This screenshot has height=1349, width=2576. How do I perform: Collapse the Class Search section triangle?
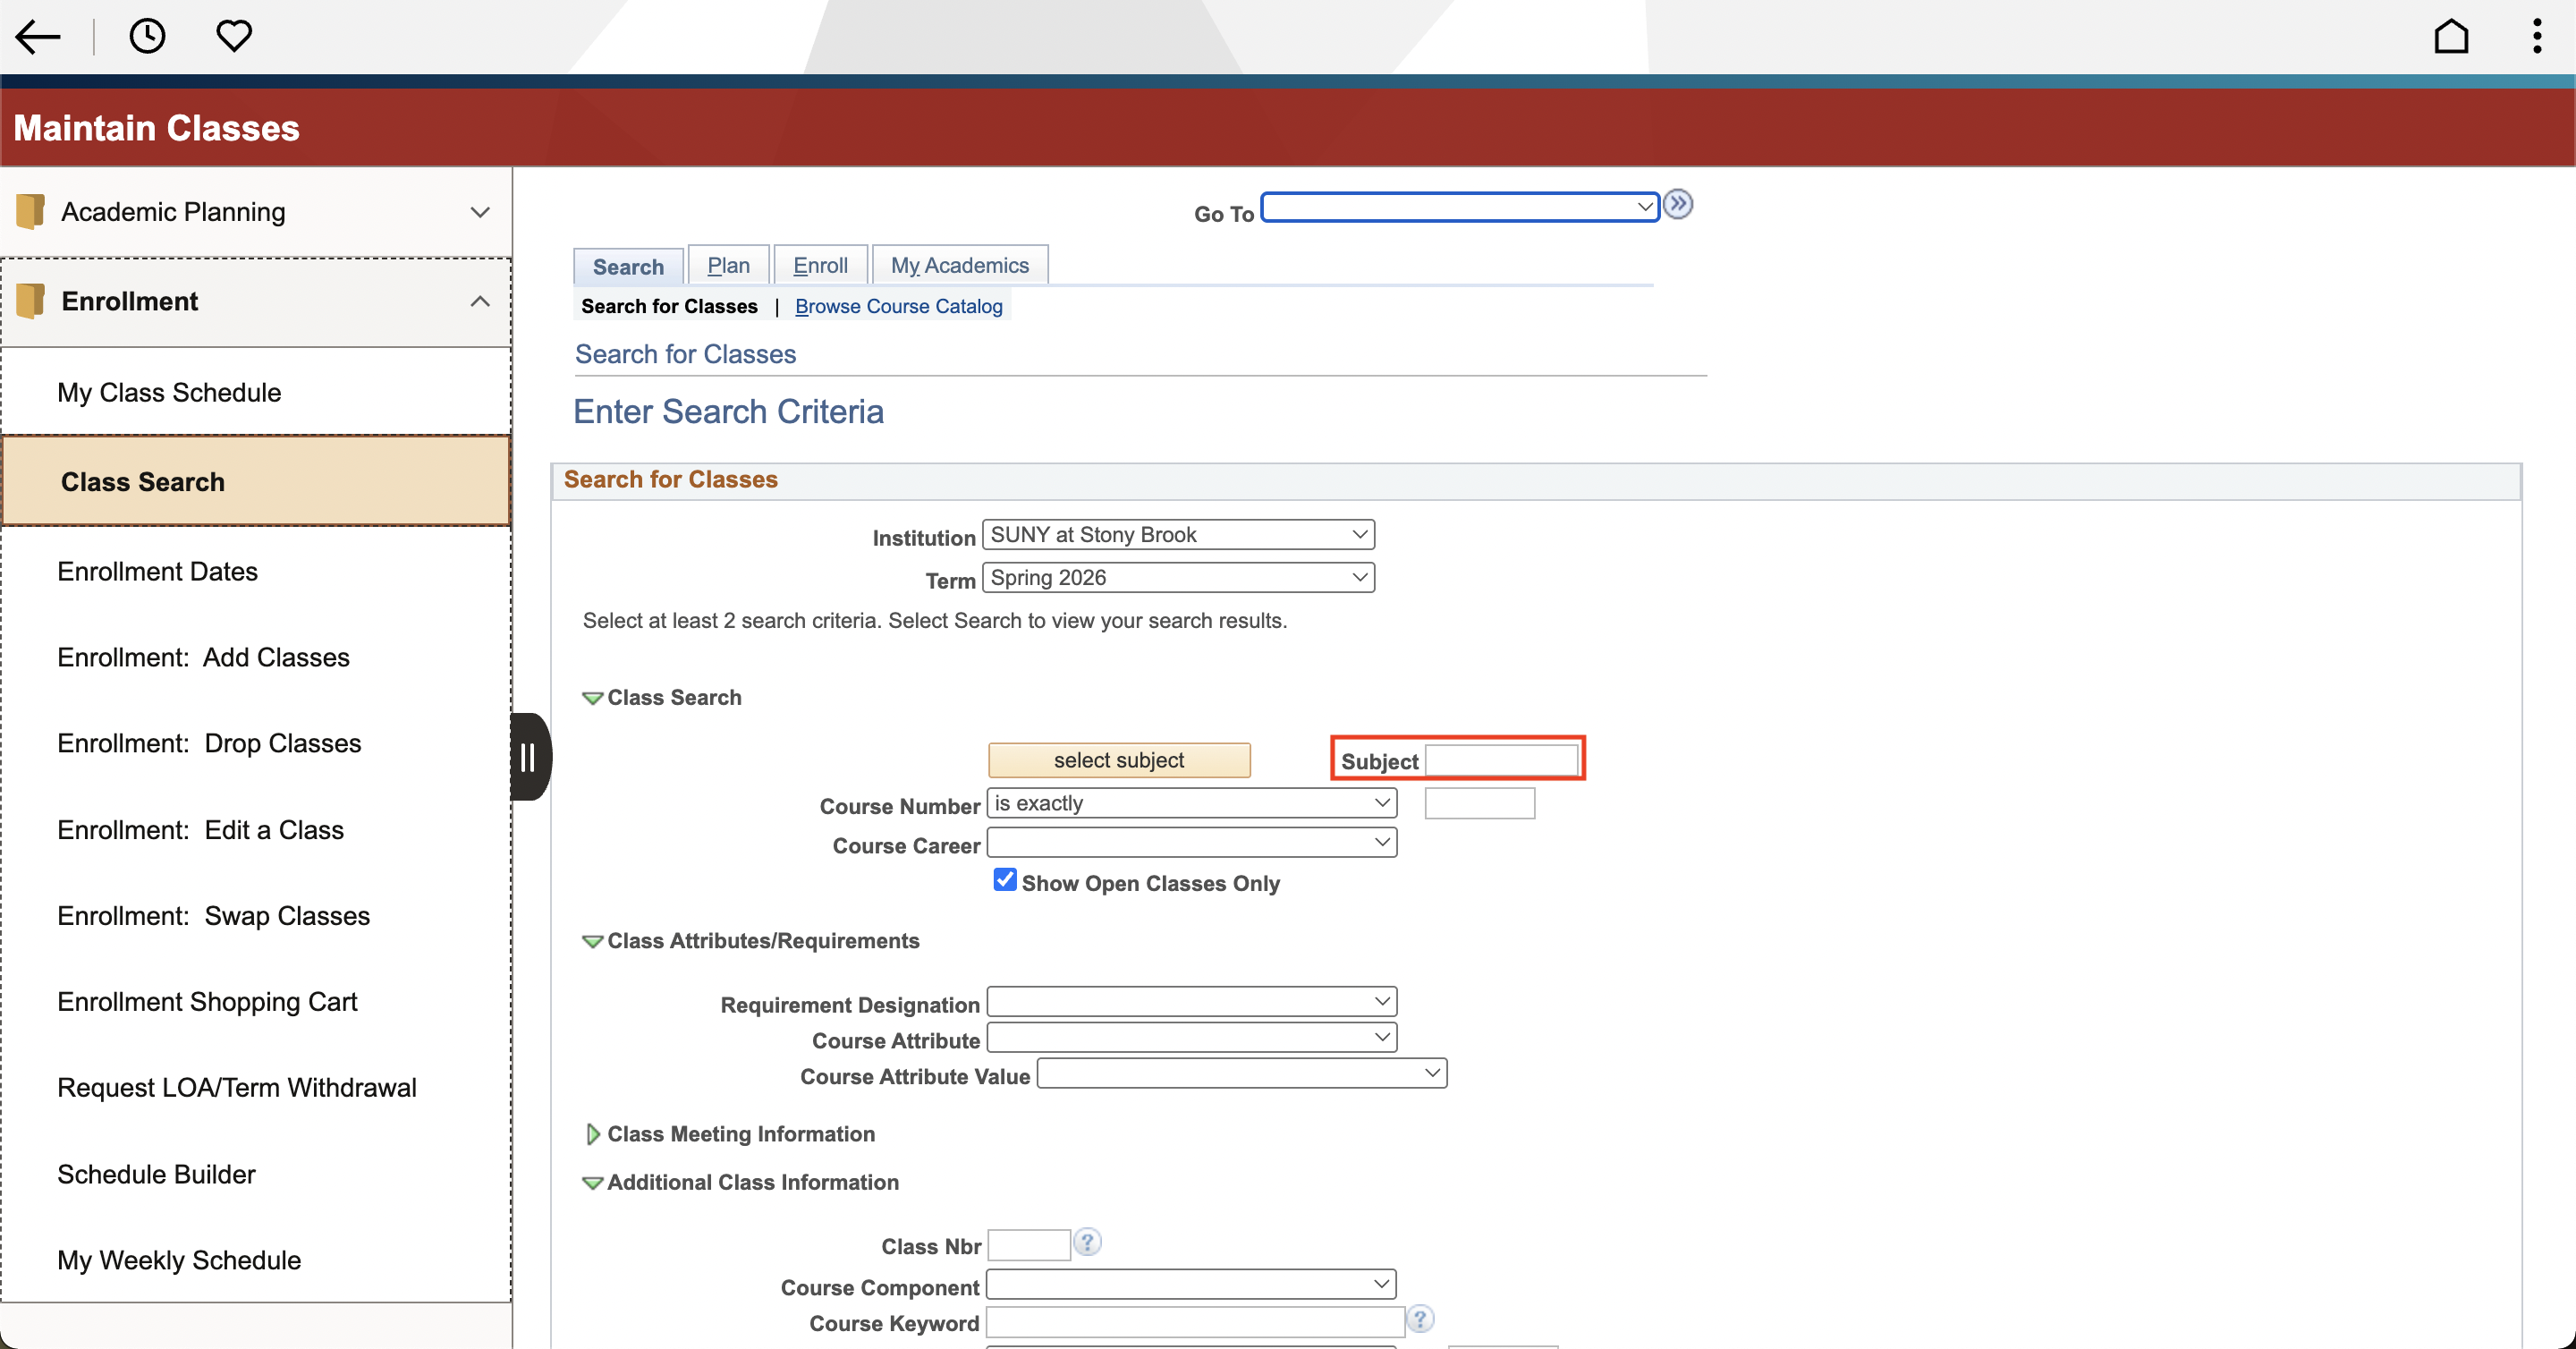coord(592,698)
